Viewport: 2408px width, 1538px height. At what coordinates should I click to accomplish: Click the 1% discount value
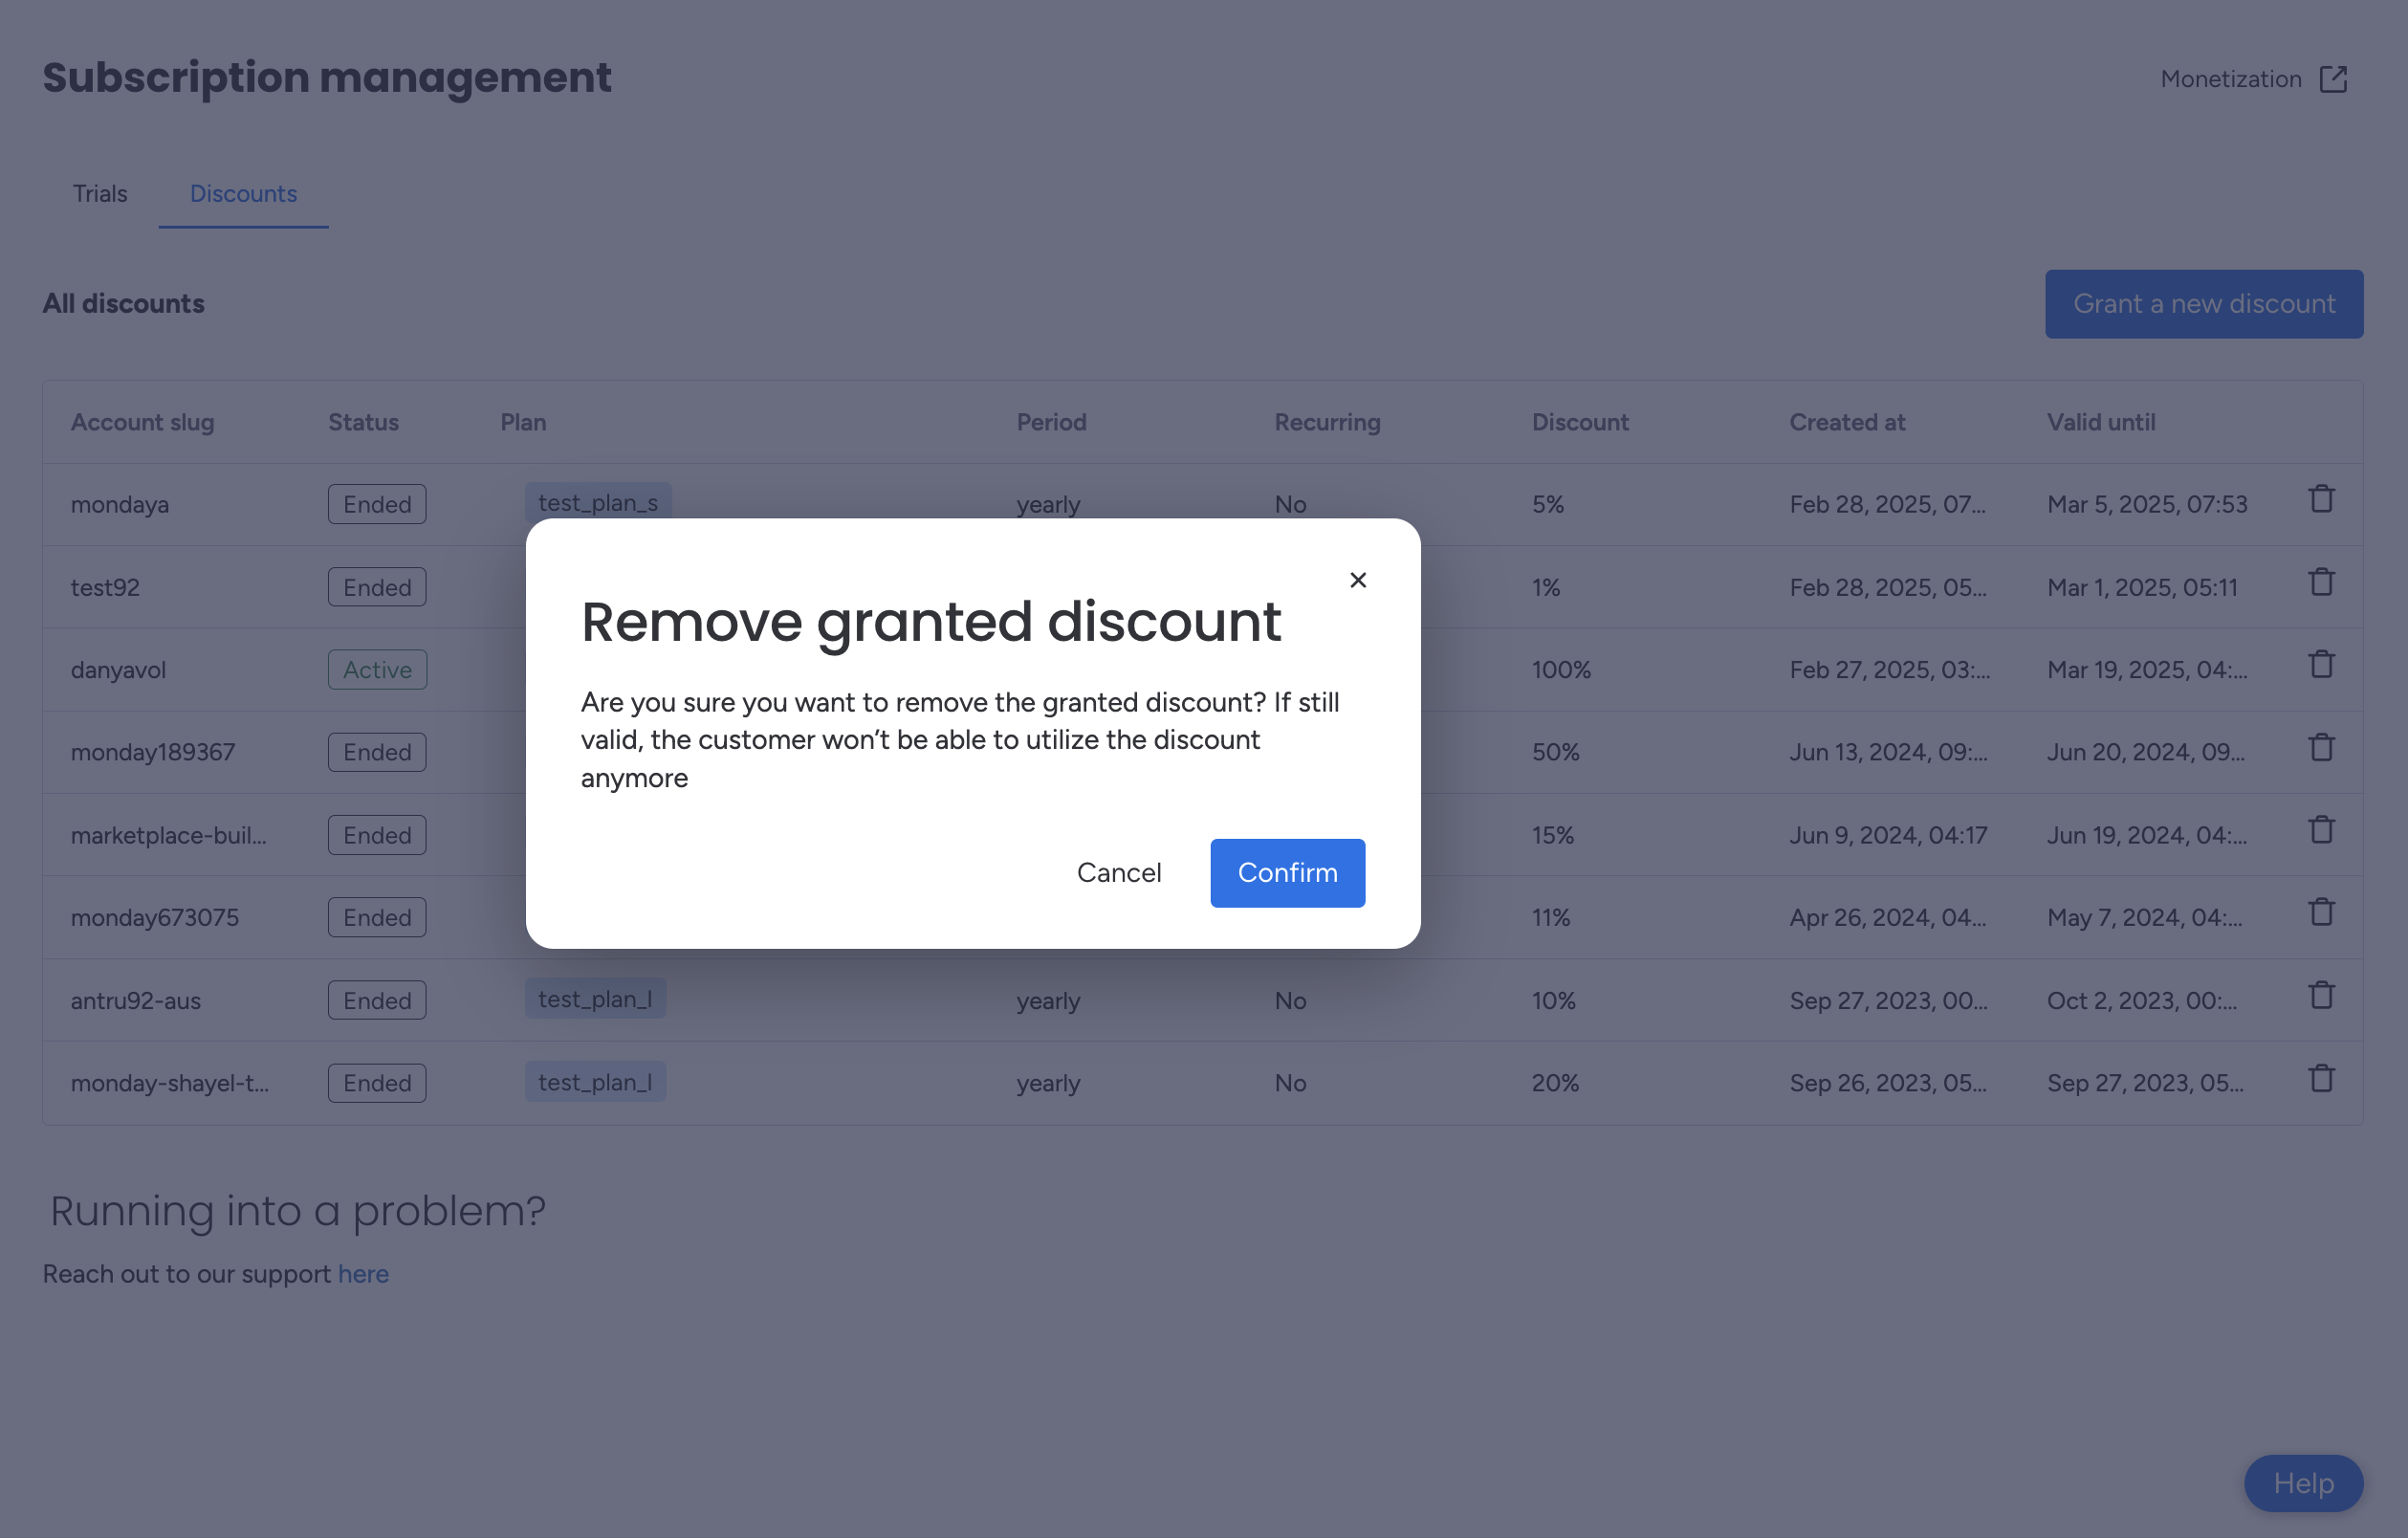pyautogui.click(x=1546, y=588)
